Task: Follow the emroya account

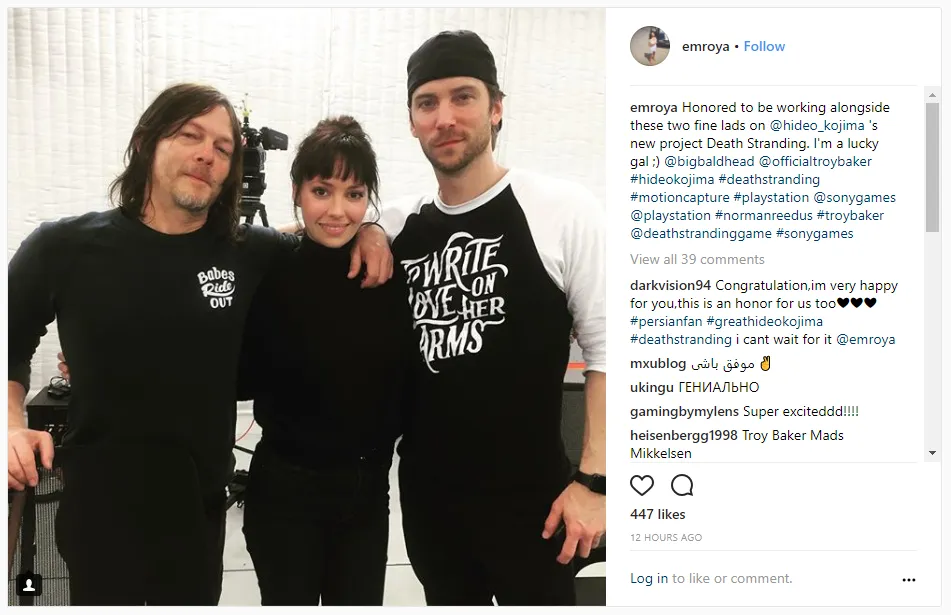Action: (764, 46)
